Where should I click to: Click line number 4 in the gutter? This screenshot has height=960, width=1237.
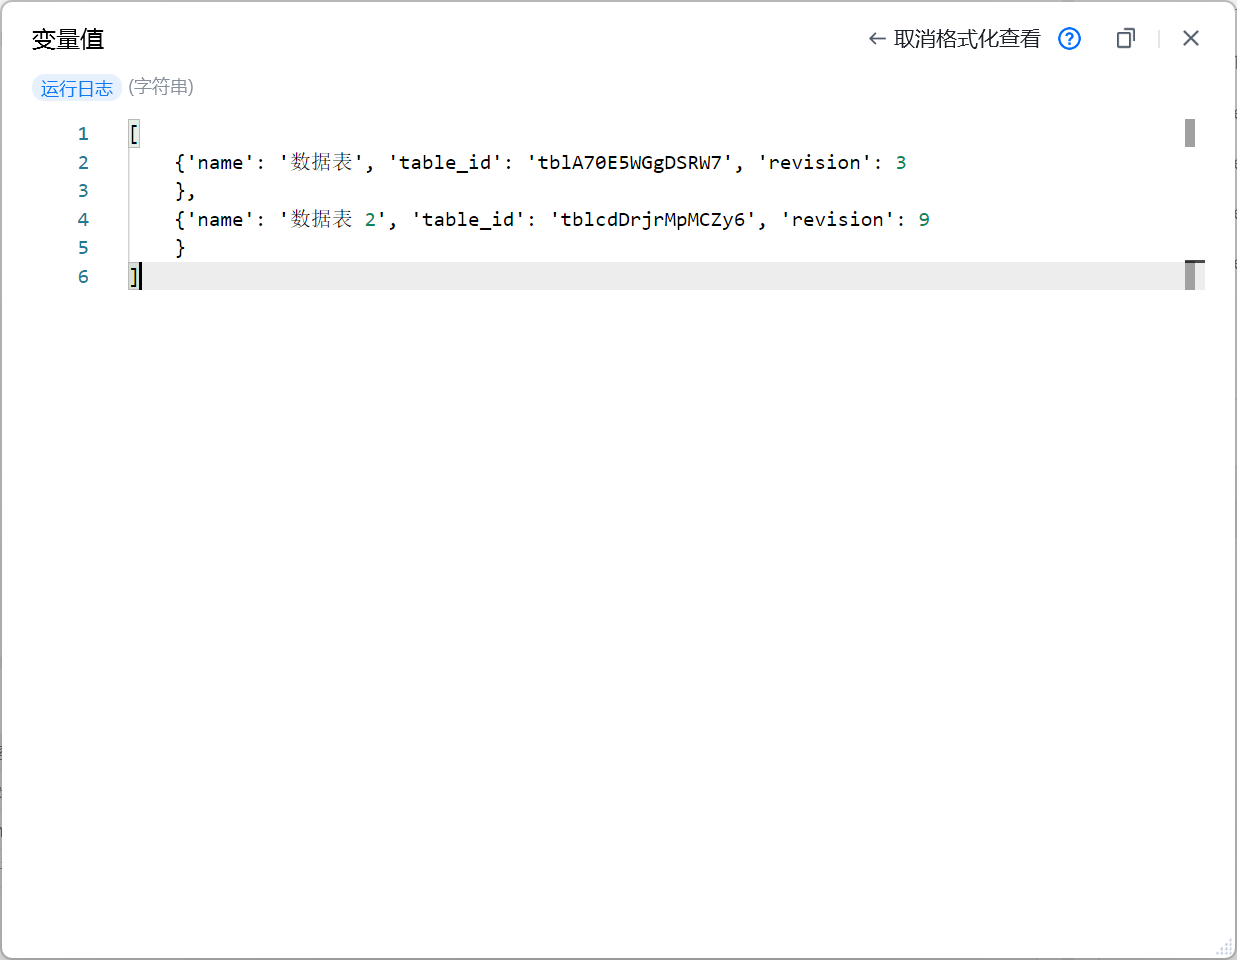83,220
